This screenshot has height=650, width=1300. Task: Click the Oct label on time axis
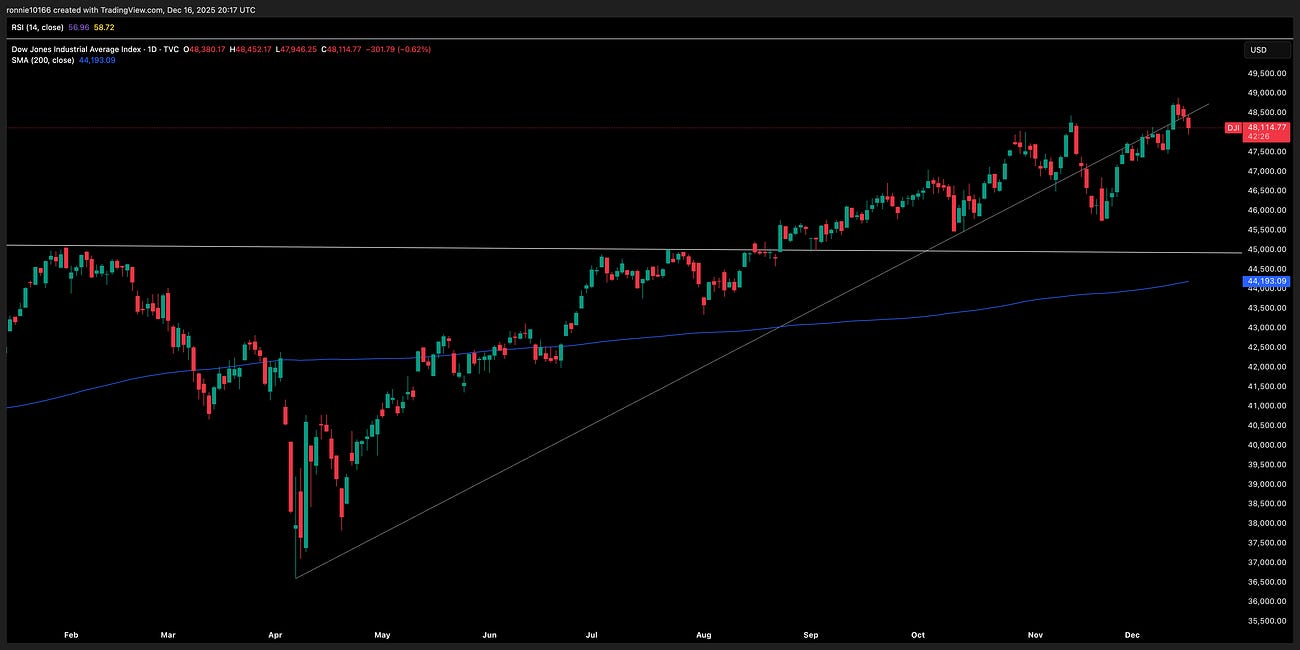point(918,634)
